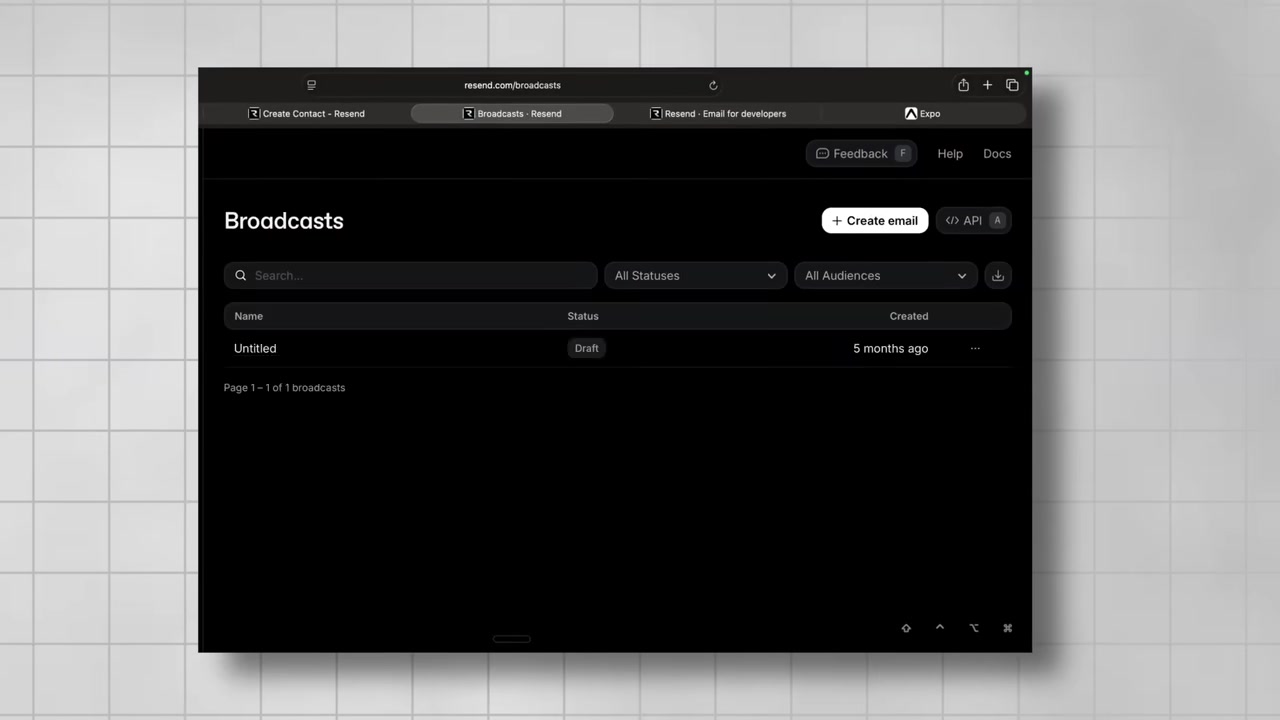
Task: Click the browser reload page icon
Action: point(713,86)
